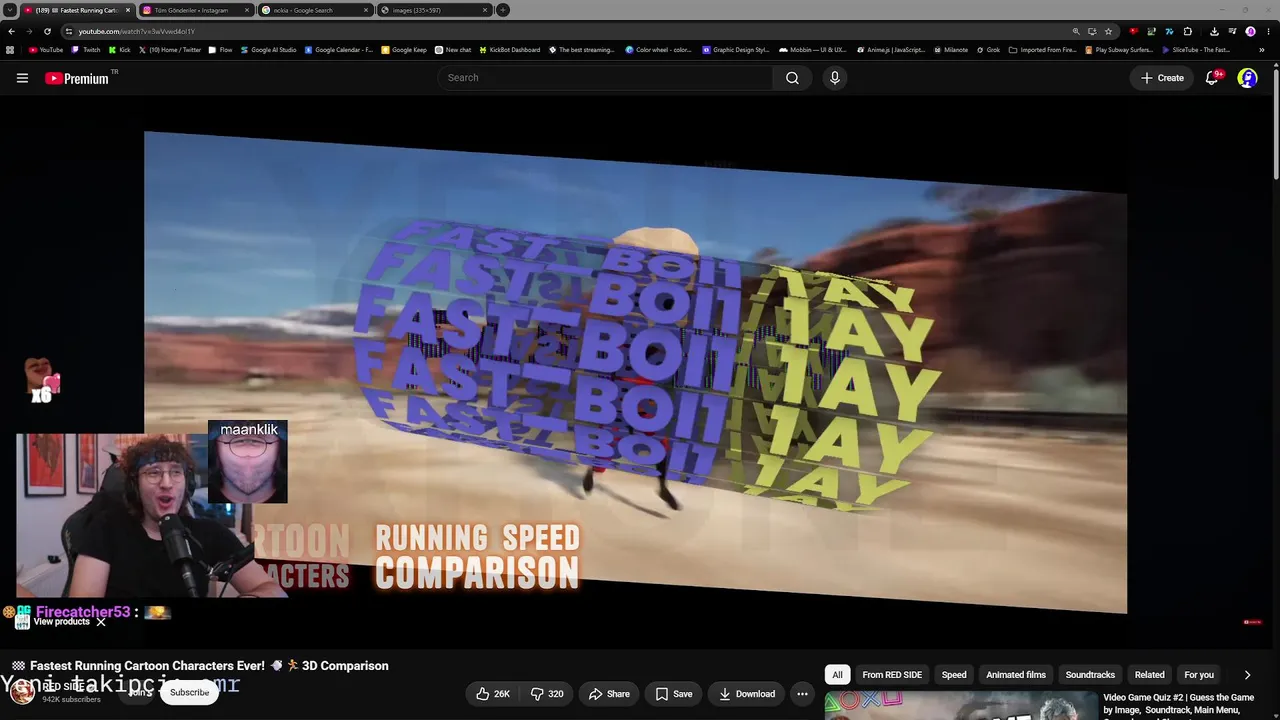
Task: Open the browser zoom magnifier icon
Action: coord(1076,31)
